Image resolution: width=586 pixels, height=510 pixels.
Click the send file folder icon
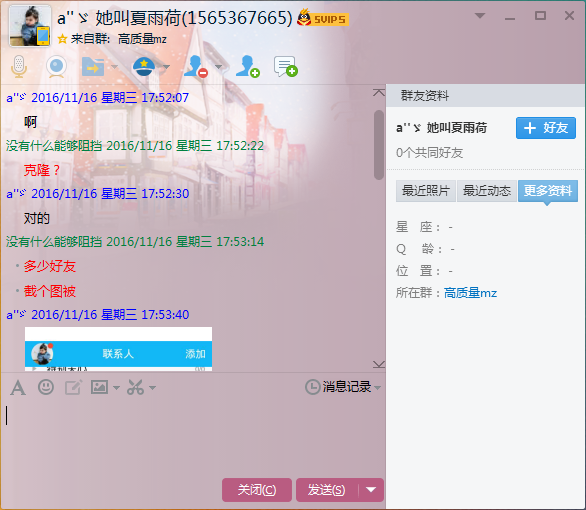click(x=93, y=67)
